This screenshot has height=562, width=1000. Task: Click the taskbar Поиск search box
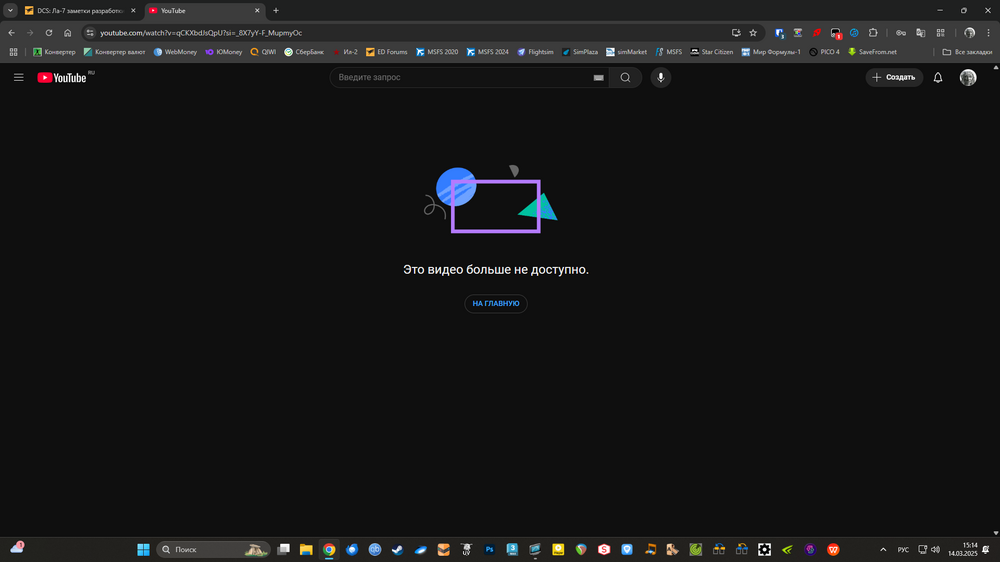coord(213,549)
